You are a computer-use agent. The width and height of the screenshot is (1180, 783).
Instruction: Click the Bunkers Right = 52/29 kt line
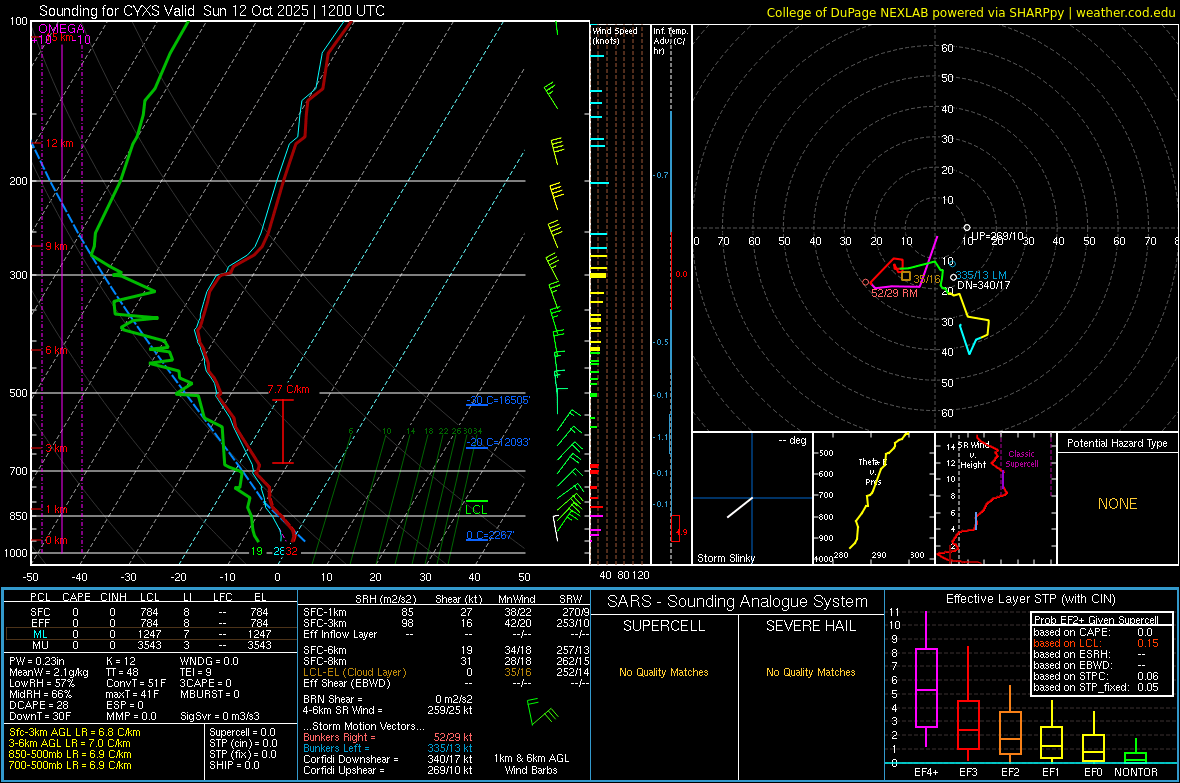(x=388, y=737)
